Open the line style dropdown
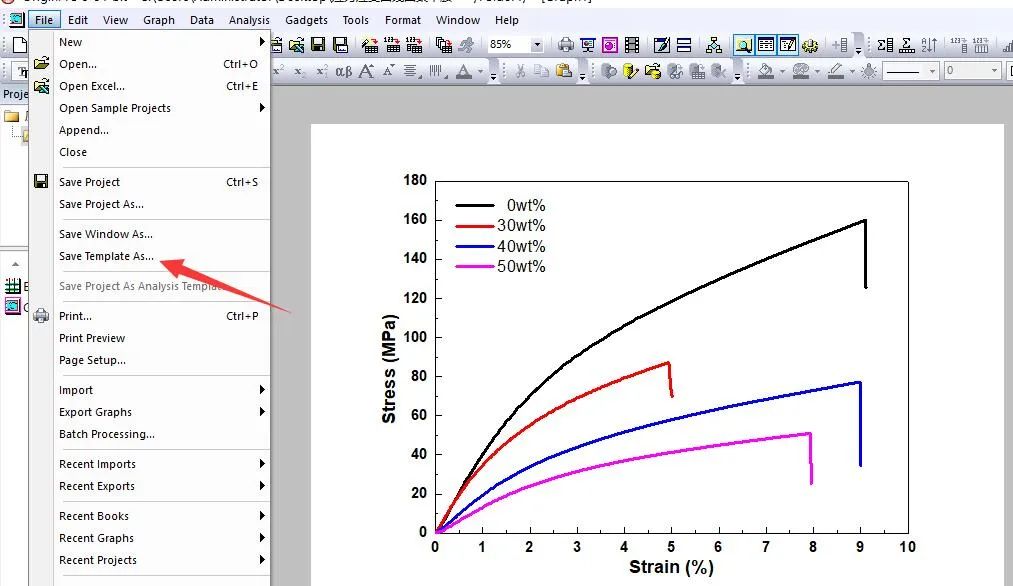 point(932,70)
